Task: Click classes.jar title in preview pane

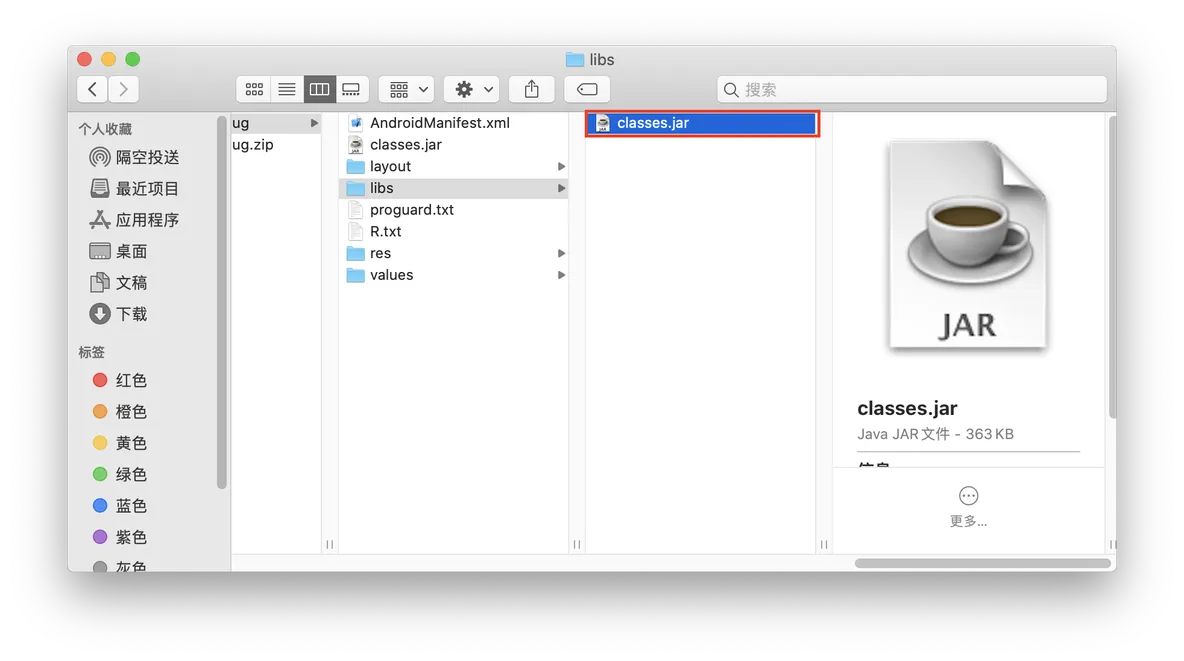Action: 907,408
